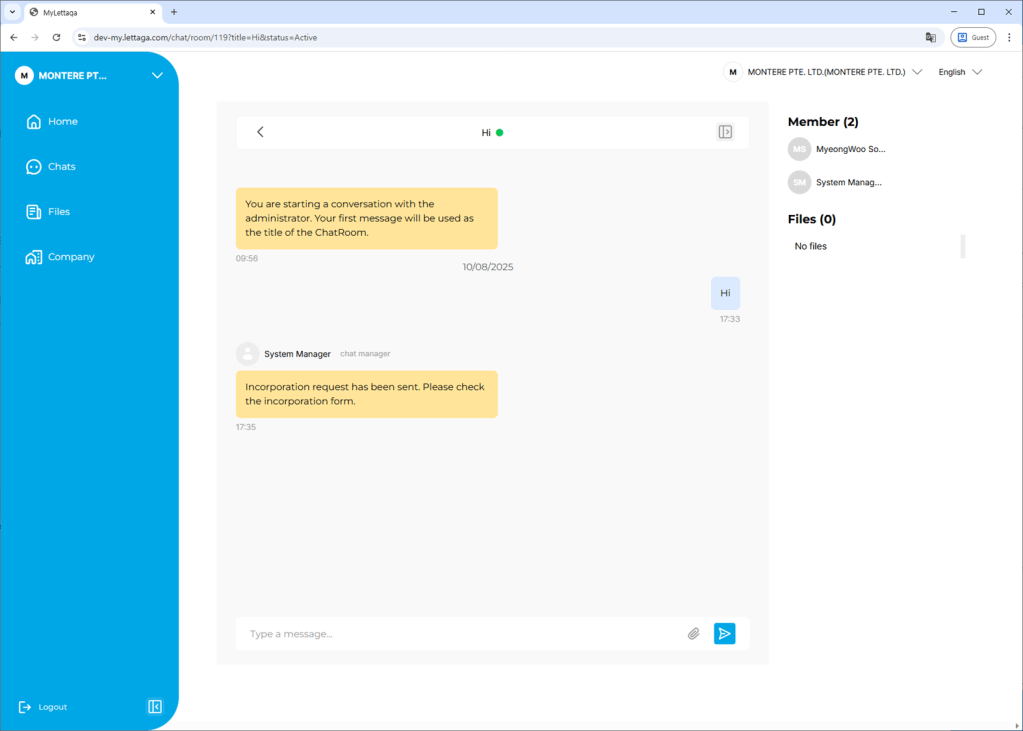The width and height of the screenshot is (1023, 731).
Task: Click the Home house icon
Action: click(x=34, y=122)
